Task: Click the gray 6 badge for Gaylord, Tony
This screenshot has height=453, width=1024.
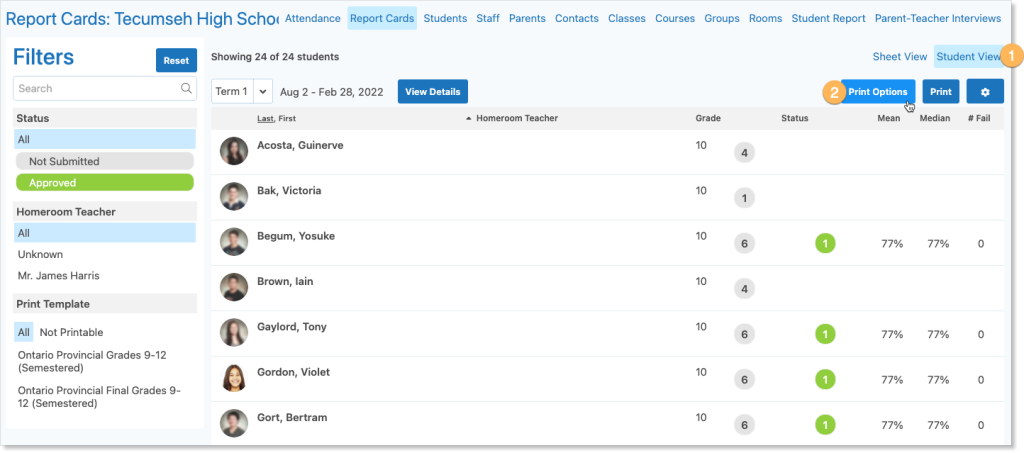Action: (x=744, y=335)
